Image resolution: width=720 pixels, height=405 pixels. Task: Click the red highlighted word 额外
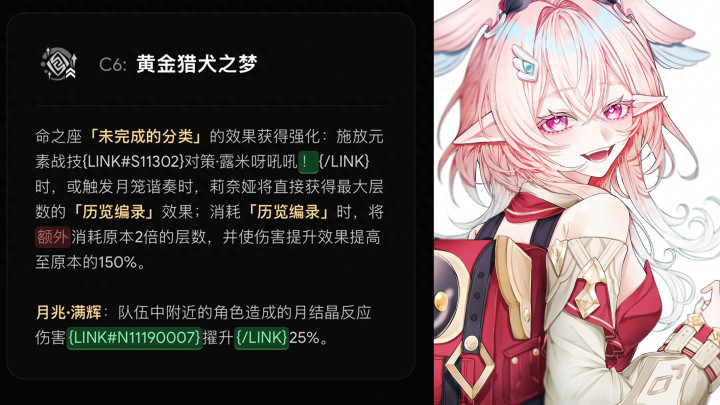coord(53,237)
